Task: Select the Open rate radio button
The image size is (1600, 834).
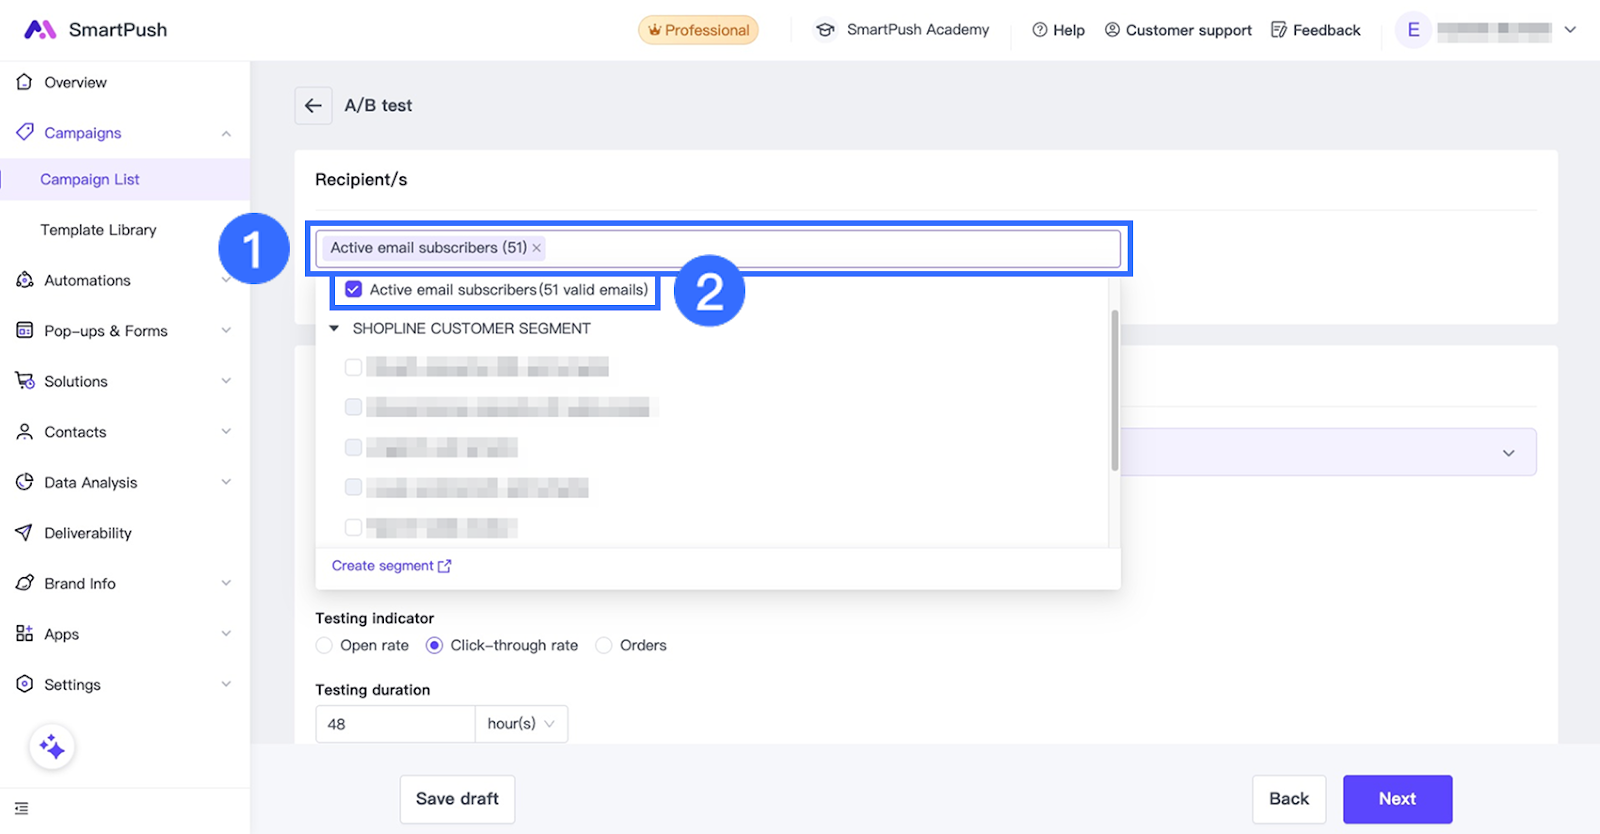Action: coord(324,646)
